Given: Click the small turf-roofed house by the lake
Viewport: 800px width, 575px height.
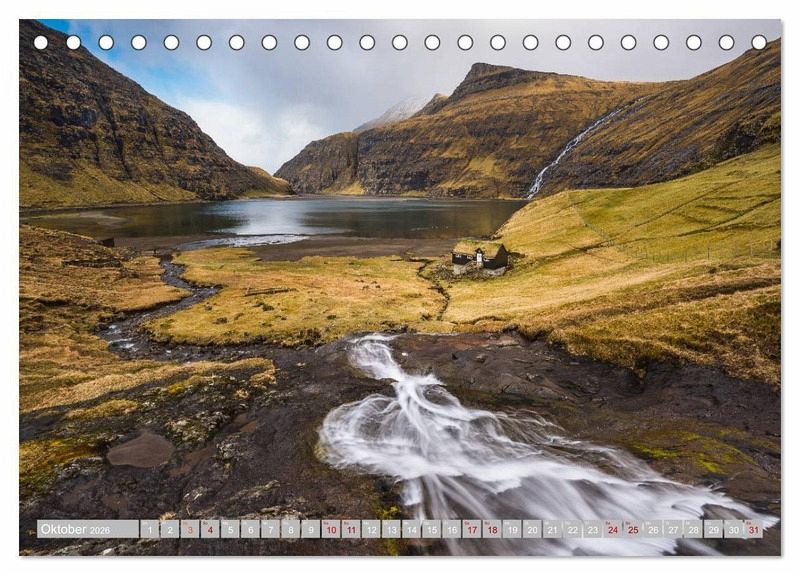Looking at the screenshot, I should point(480,256).
